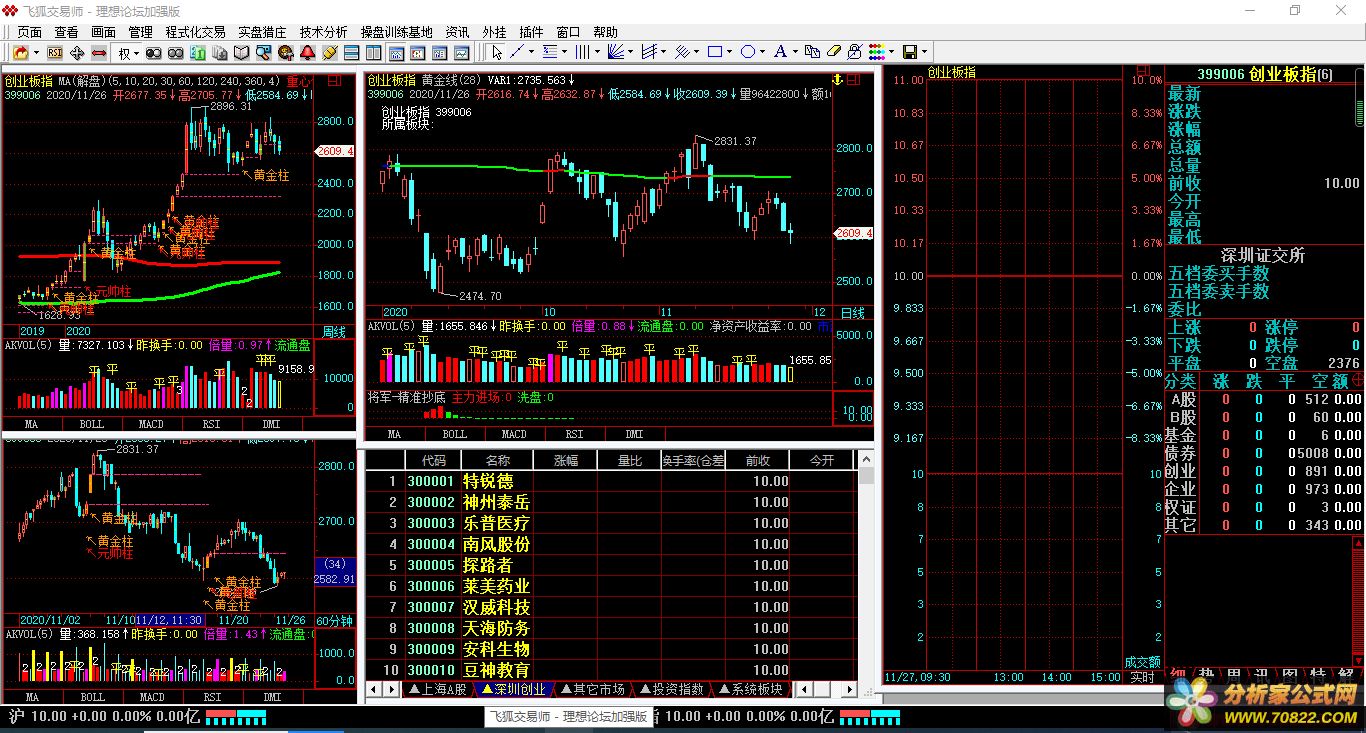Click the 涨幅 column header

point(565,460)
